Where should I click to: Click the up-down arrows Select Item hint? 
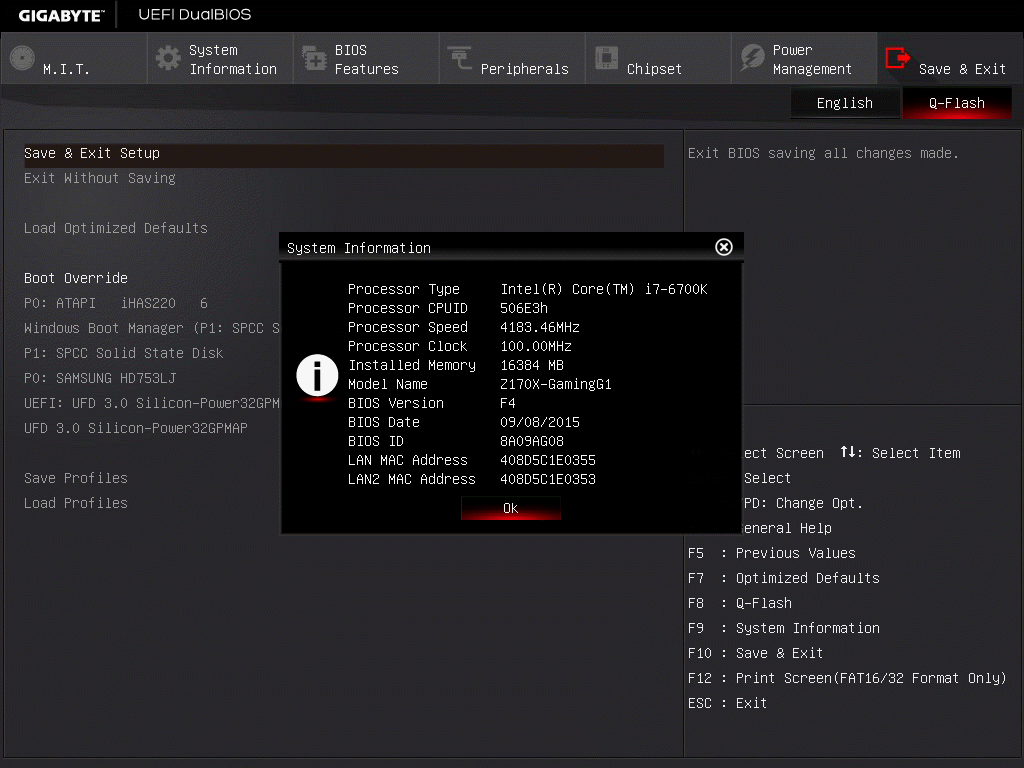[x=900, y=453]
